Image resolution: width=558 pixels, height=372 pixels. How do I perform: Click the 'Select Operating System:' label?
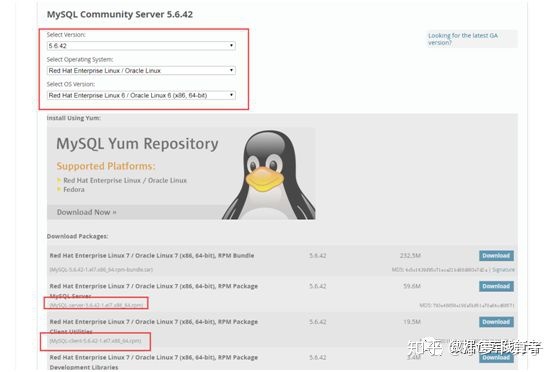coord(80,59)
